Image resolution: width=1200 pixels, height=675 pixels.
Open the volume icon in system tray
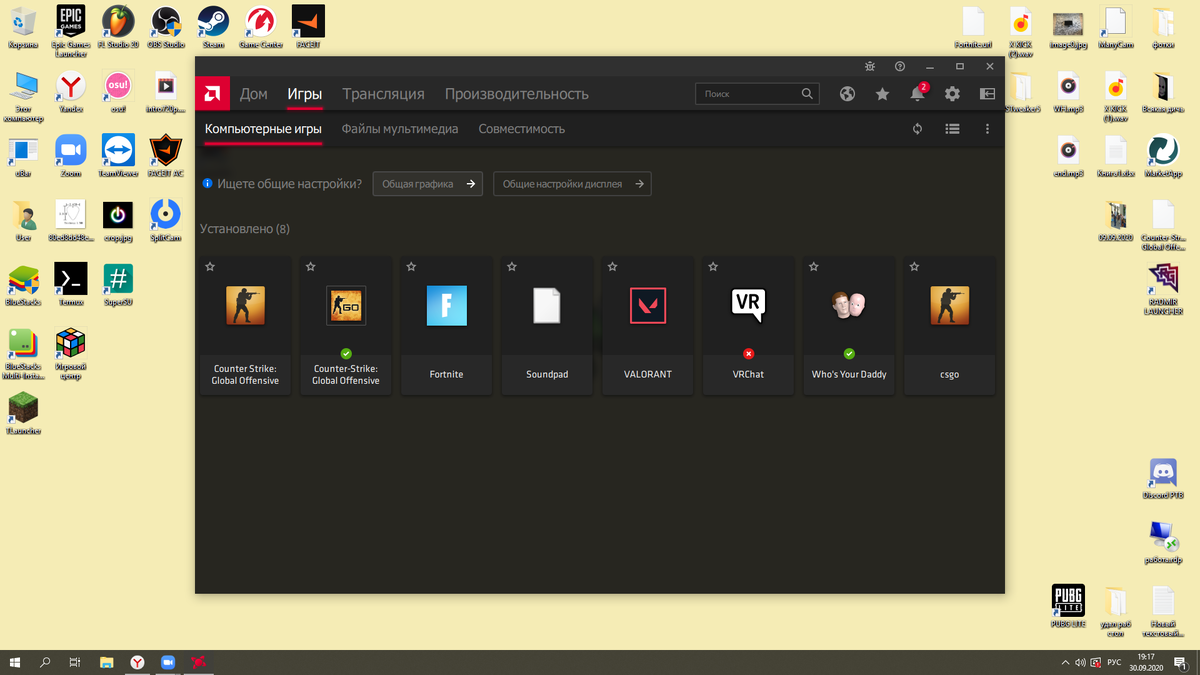[1079, 662]
